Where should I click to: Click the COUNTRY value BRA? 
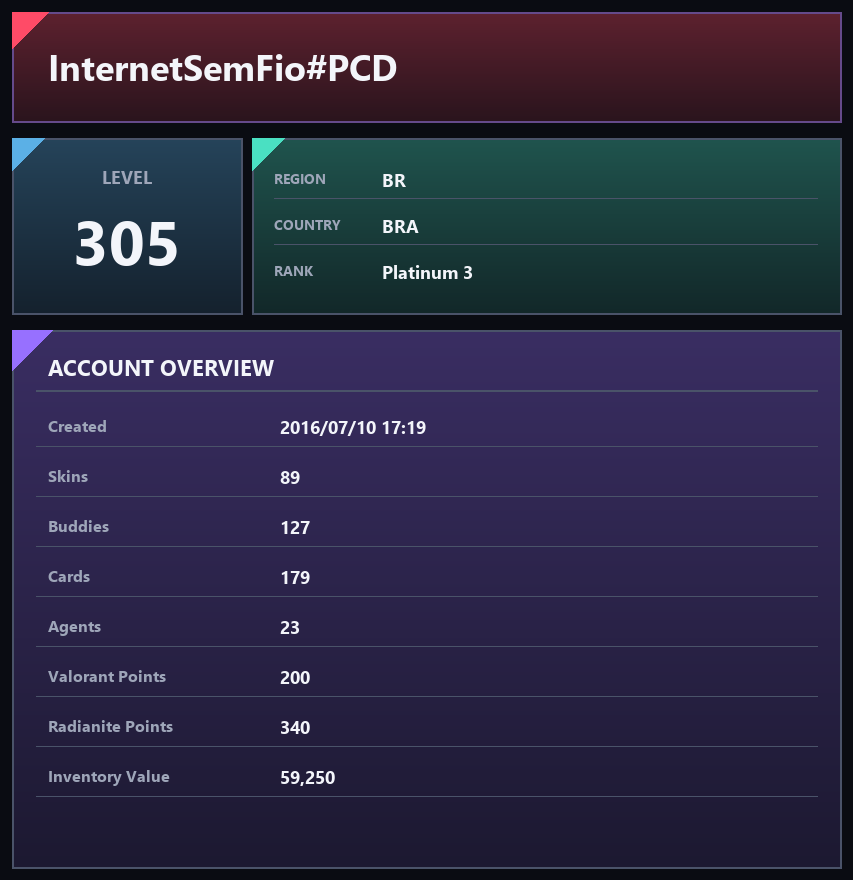(400, 227)
